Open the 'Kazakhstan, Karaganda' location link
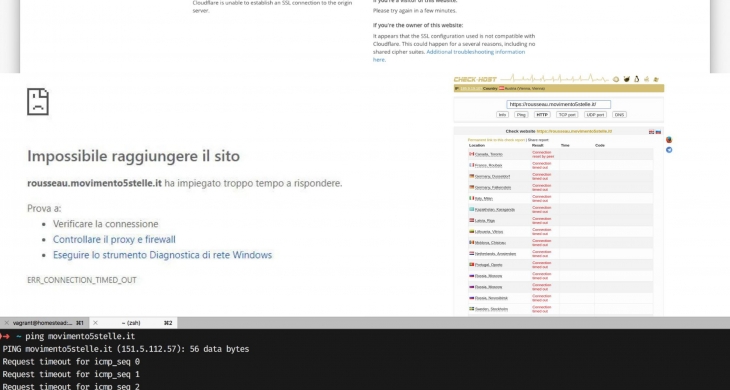Screen dimensions: 730x390 click(494, 209)
